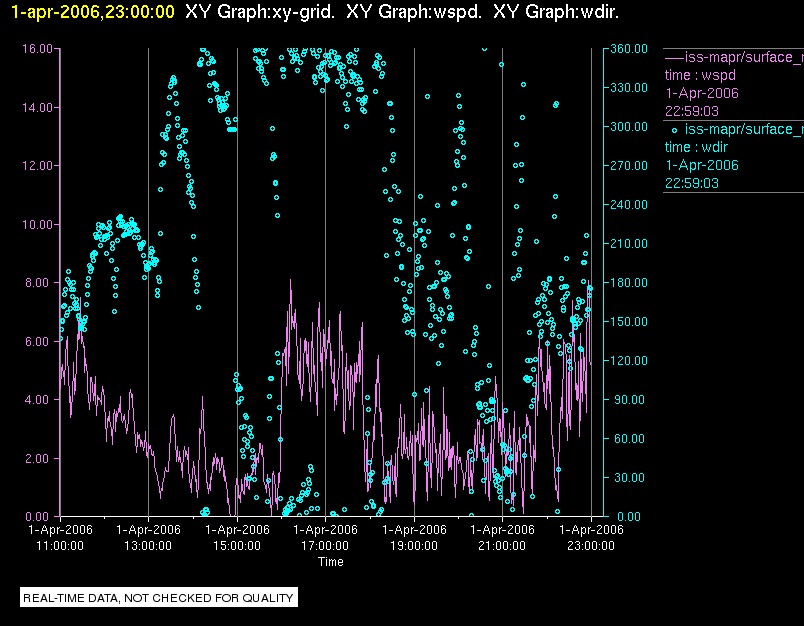Click the 19:00:00 time axis label
Viewport: 804px width, 626px height.
[414, 546]
